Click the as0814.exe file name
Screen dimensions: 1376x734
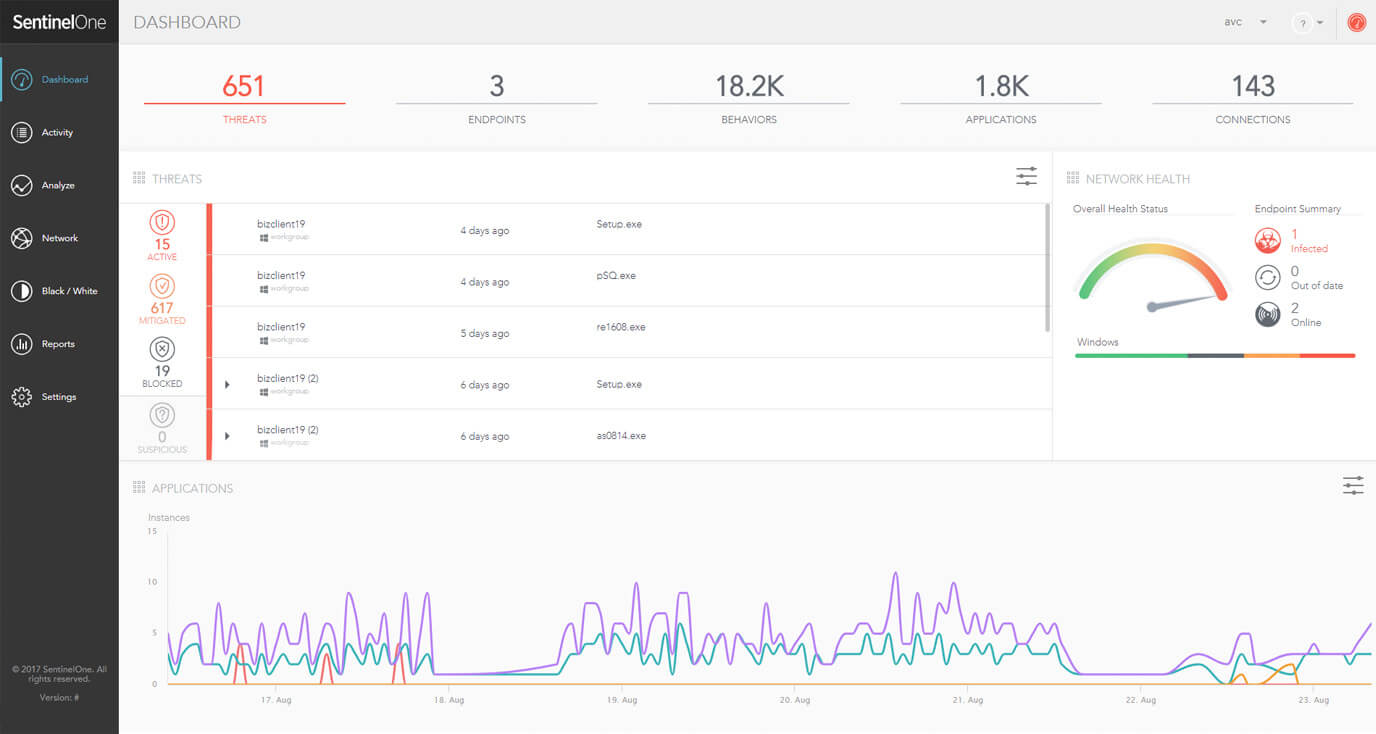pyautogui.click(x=621, y=436)
